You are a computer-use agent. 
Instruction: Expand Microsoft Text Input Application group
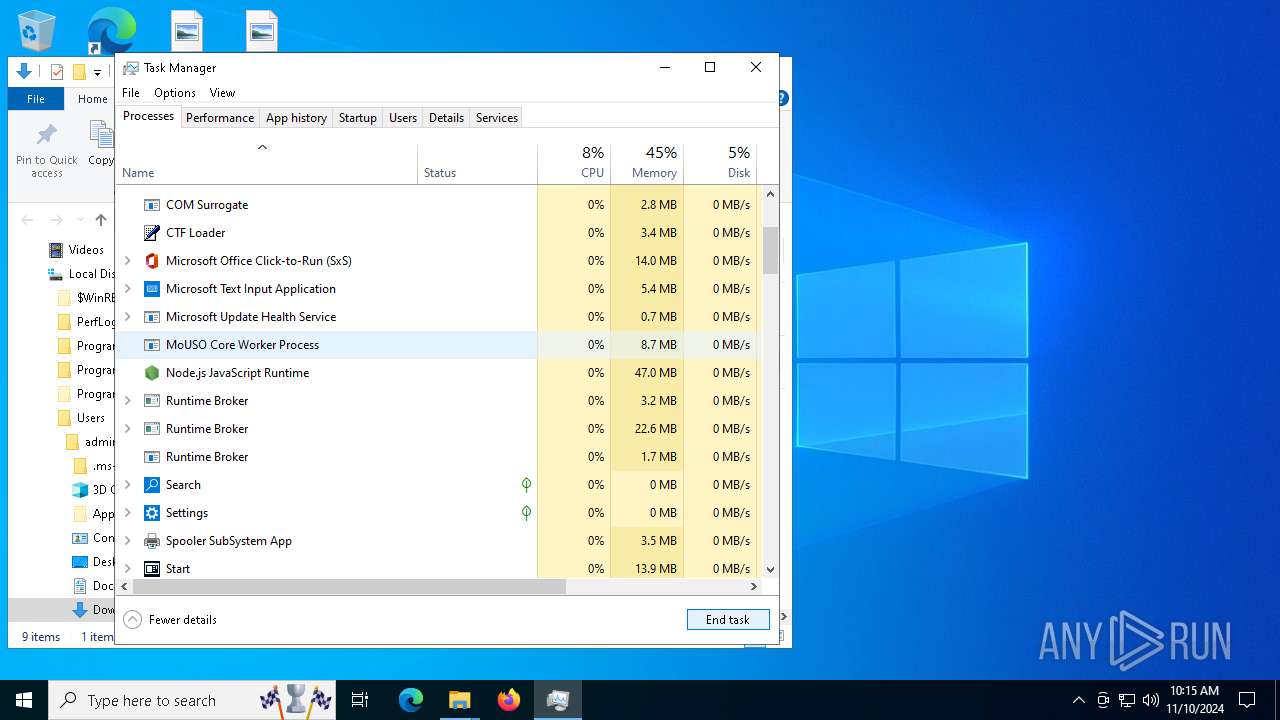point(127,289)
